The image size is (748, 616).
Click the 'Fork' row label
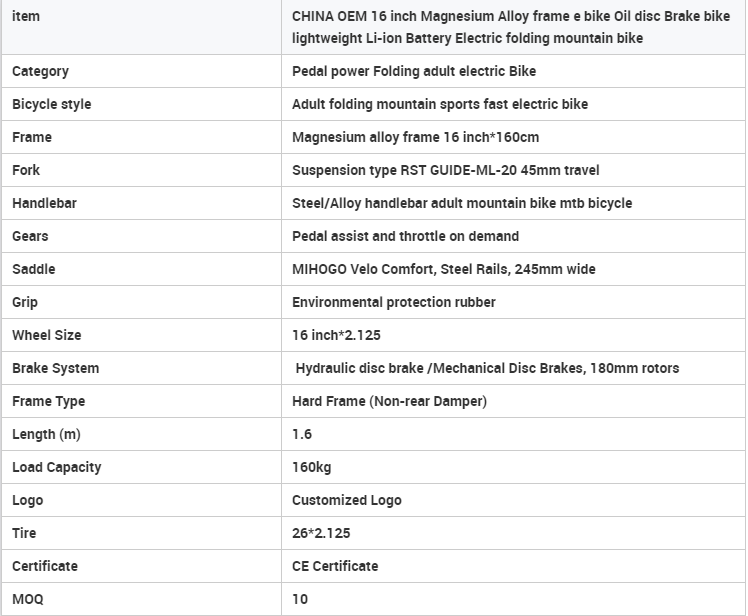tap(26, 170)
